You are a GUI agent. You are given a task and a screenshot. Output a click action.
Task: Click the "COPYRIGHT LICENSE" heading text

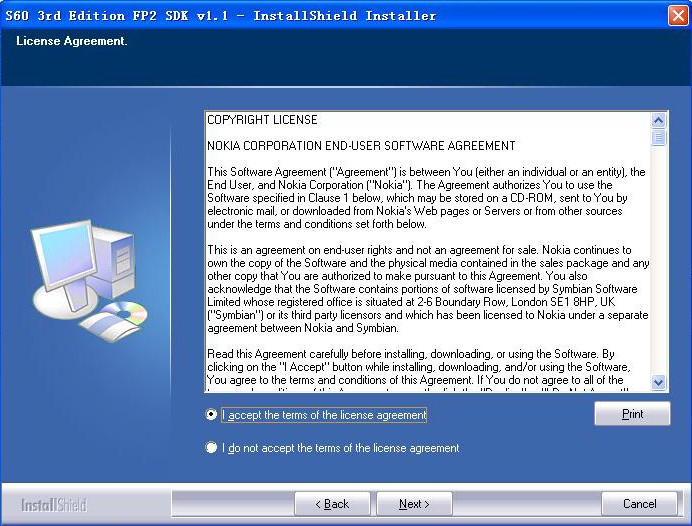(262, 120)
